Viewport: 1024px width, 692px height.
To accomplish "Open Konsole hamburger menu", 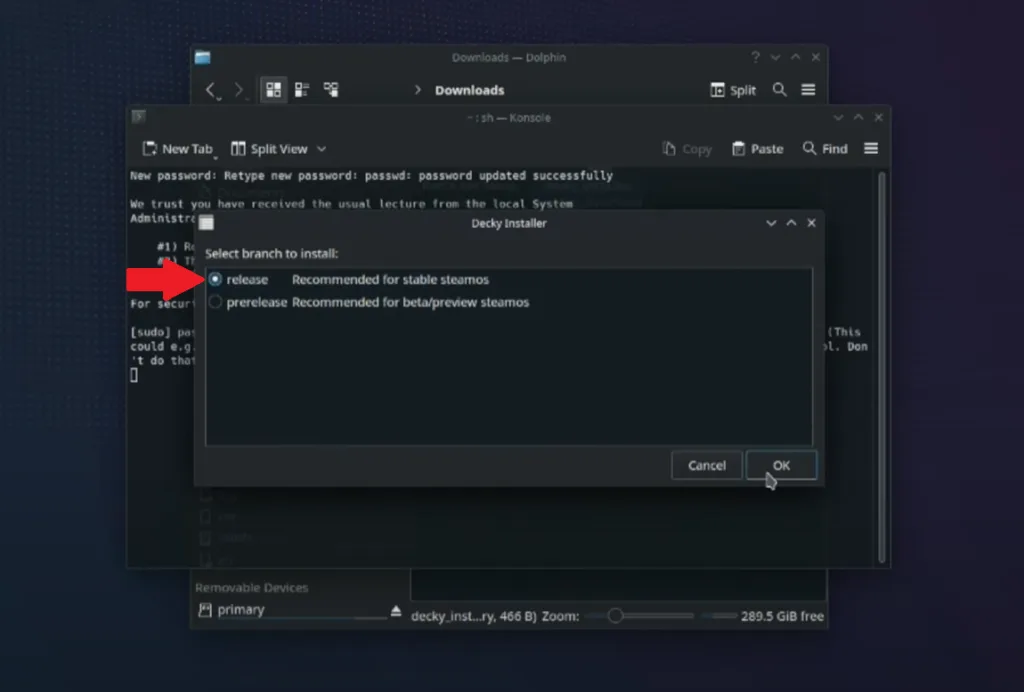I will pos(871,149).
